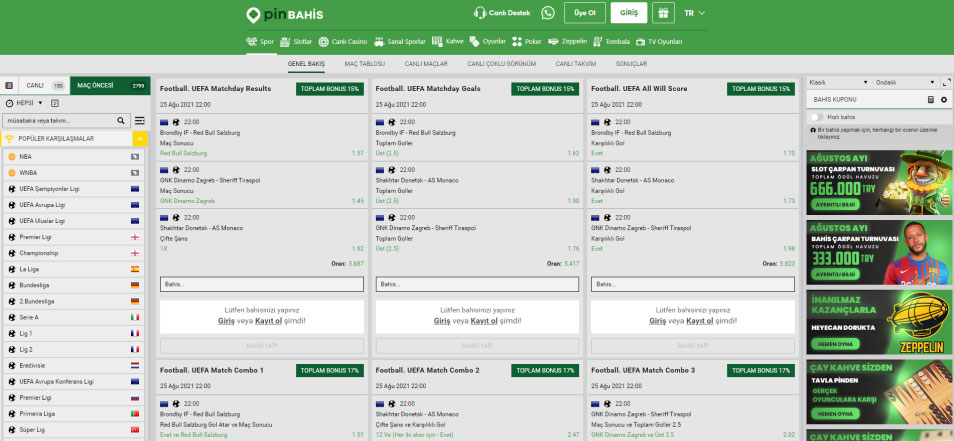Toggle the Hızlı bahis switch
This screenshot has width=954, height=441.
(816, 117)
